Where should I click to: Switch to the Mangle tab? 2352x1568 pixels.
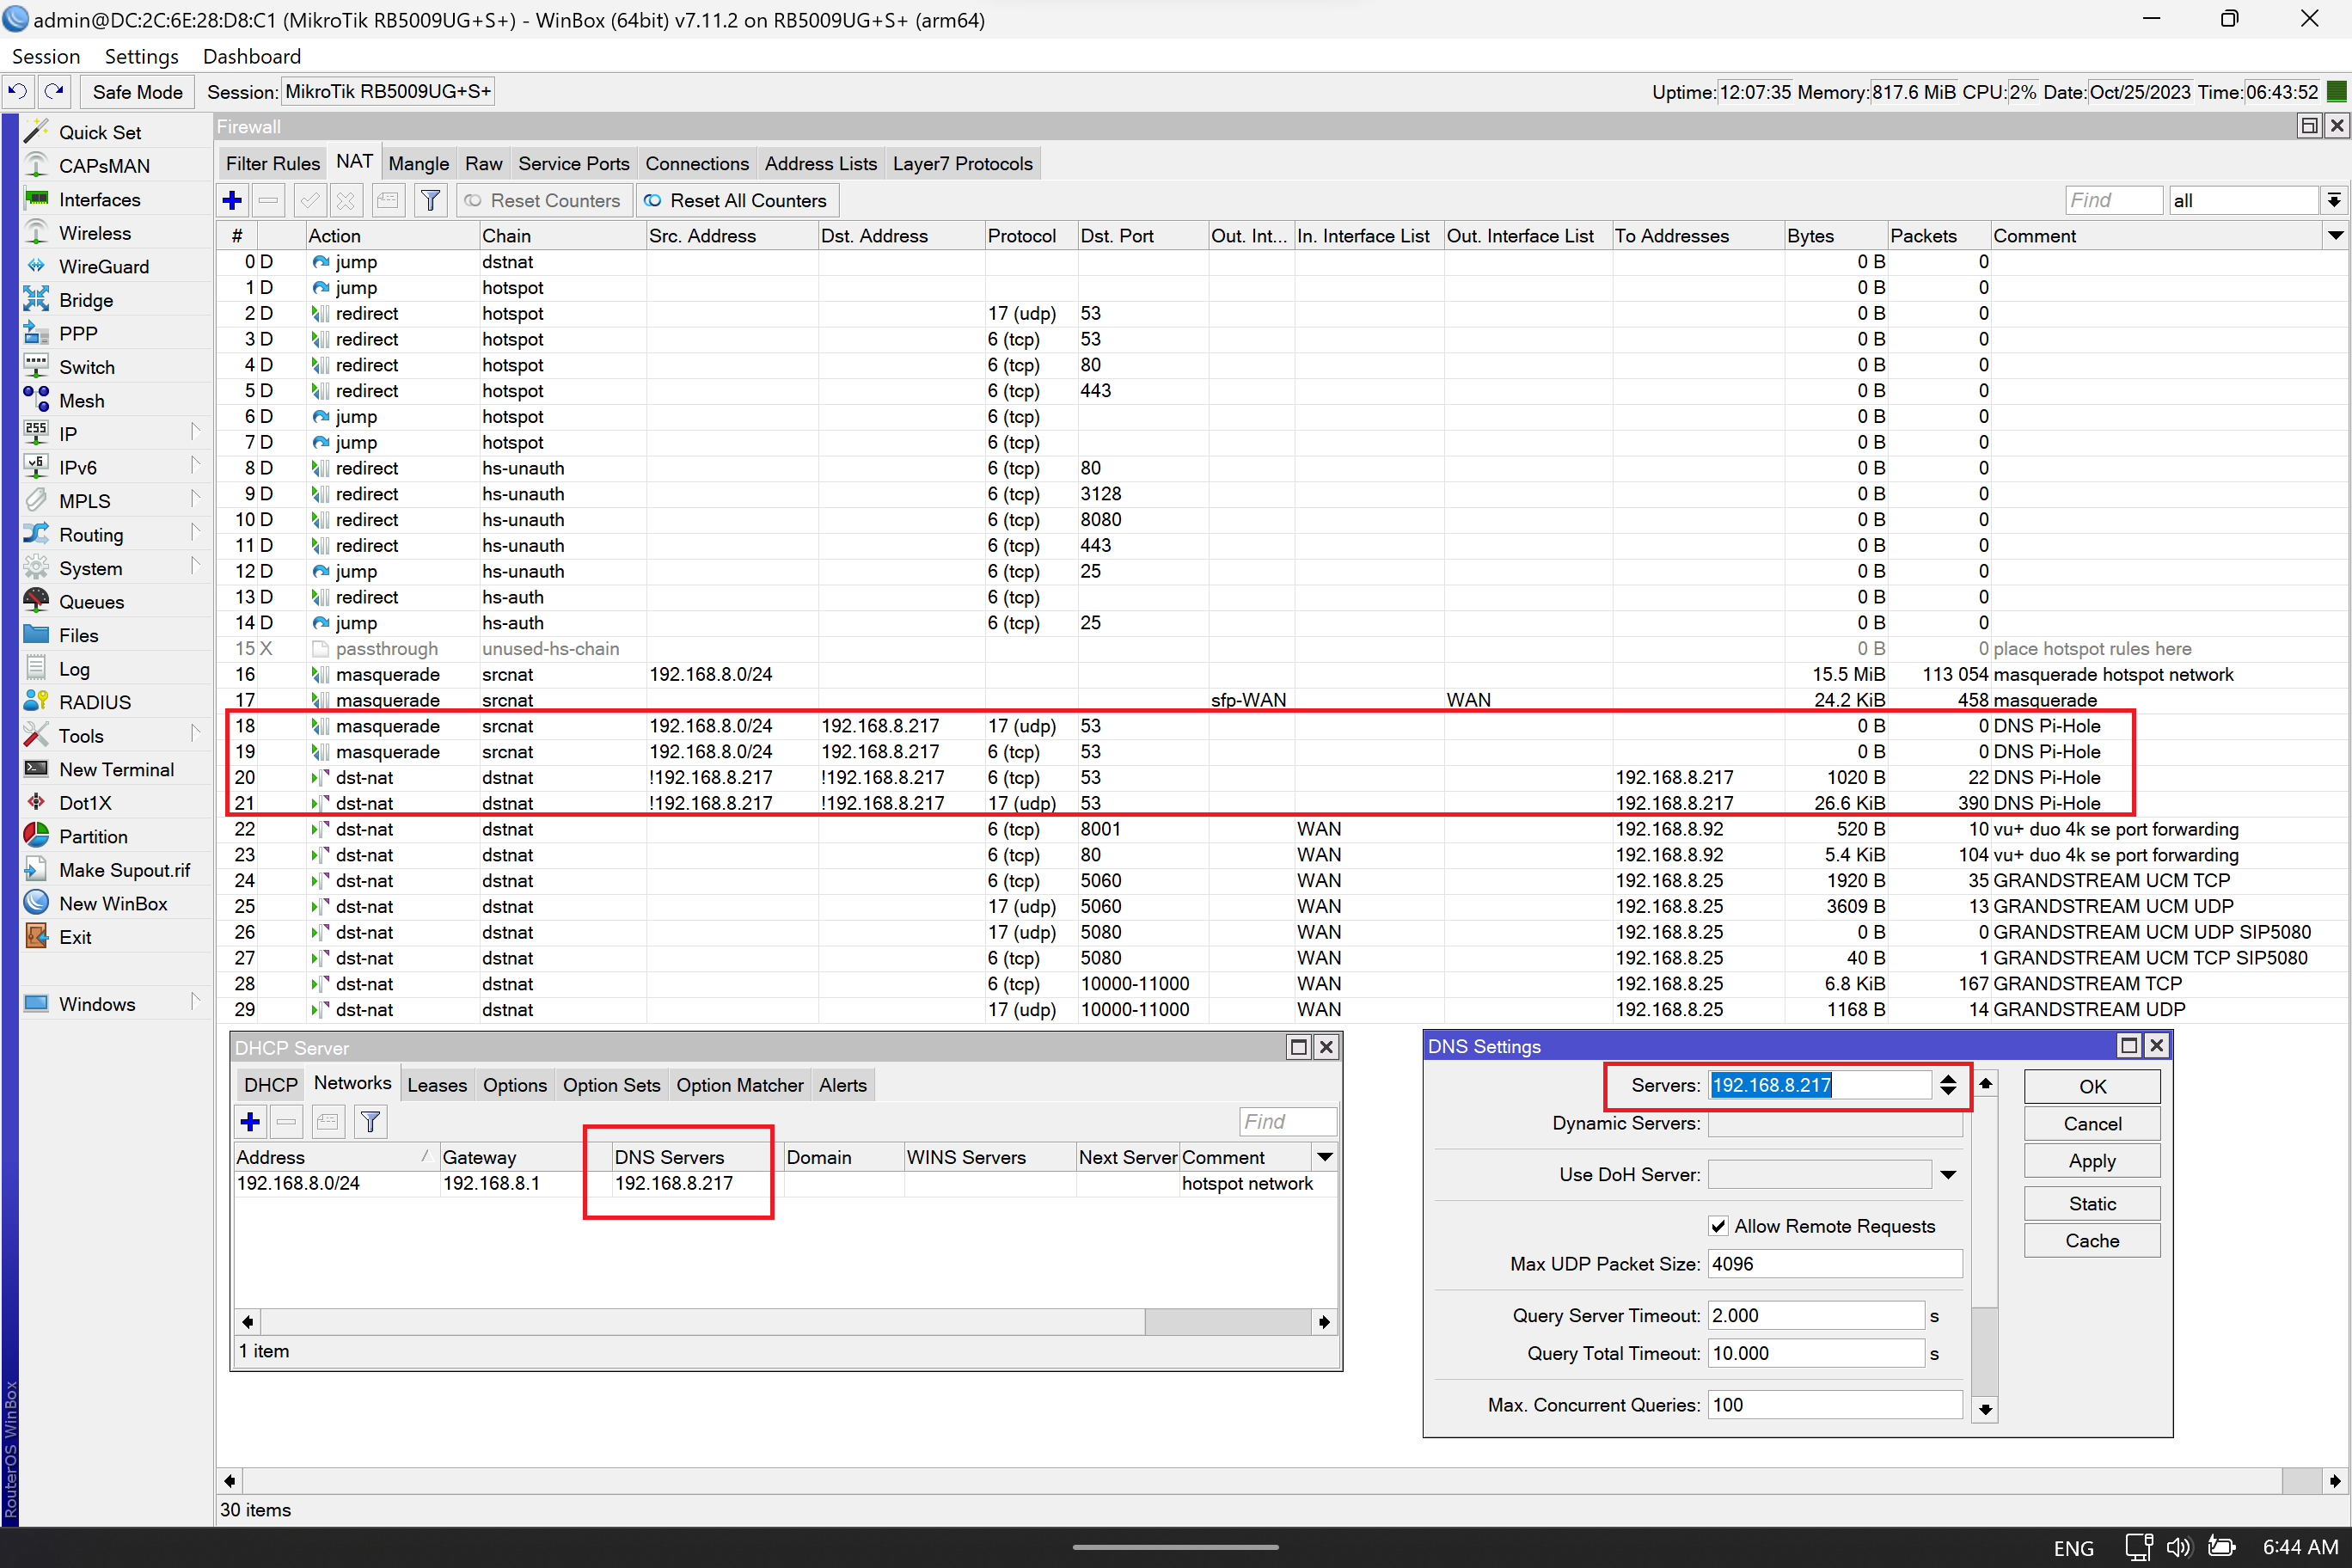point(418,163)
